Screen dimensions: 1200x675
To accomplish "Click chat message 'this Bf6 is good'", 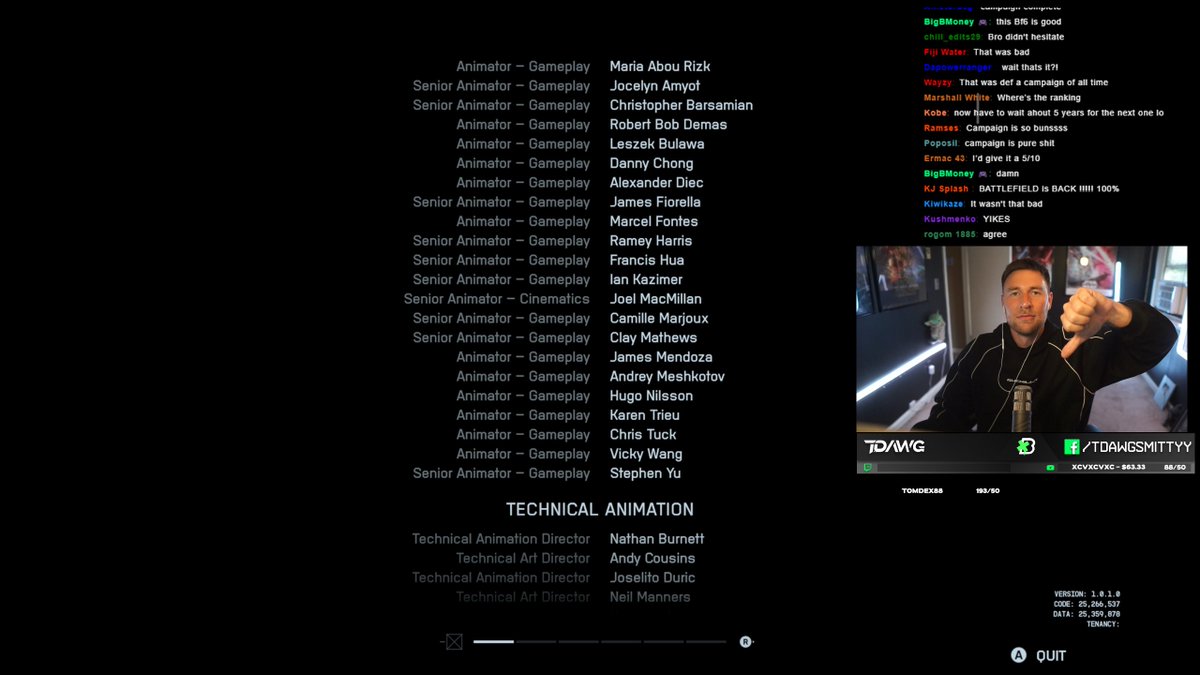I will [x=1029, y=22].
